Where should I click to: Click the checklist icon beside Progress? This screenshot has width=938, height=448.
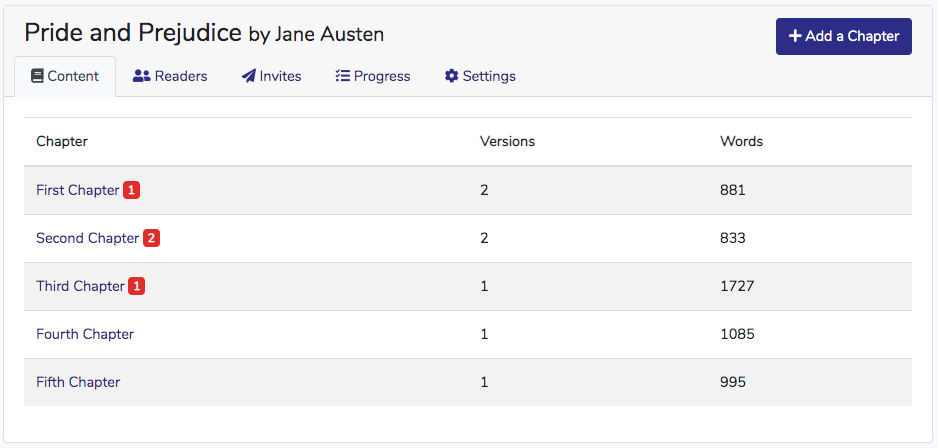(342, 76)
